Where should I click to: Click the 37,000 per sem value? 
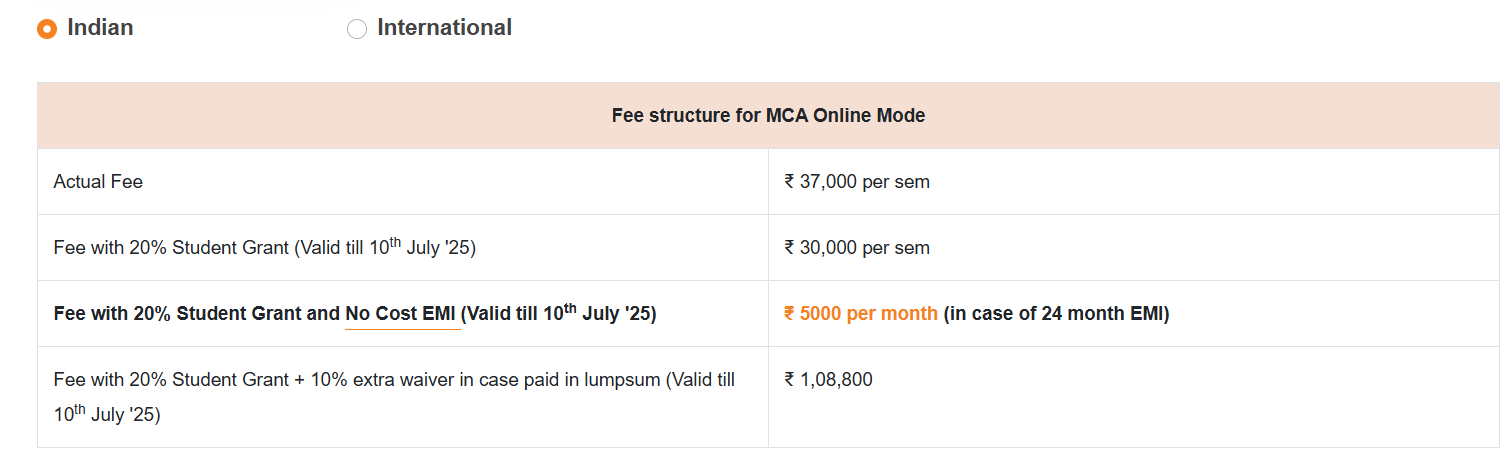(865, 182)
